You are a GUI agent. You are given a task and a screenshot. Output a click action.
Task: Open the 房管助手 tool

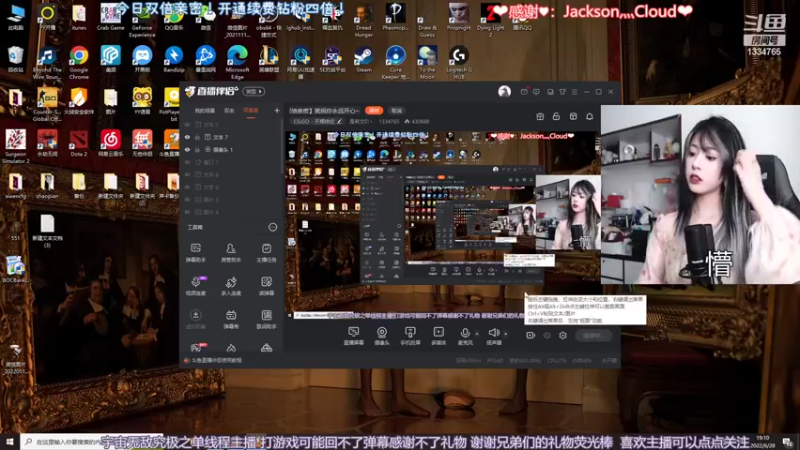click(x=231, y=252)
